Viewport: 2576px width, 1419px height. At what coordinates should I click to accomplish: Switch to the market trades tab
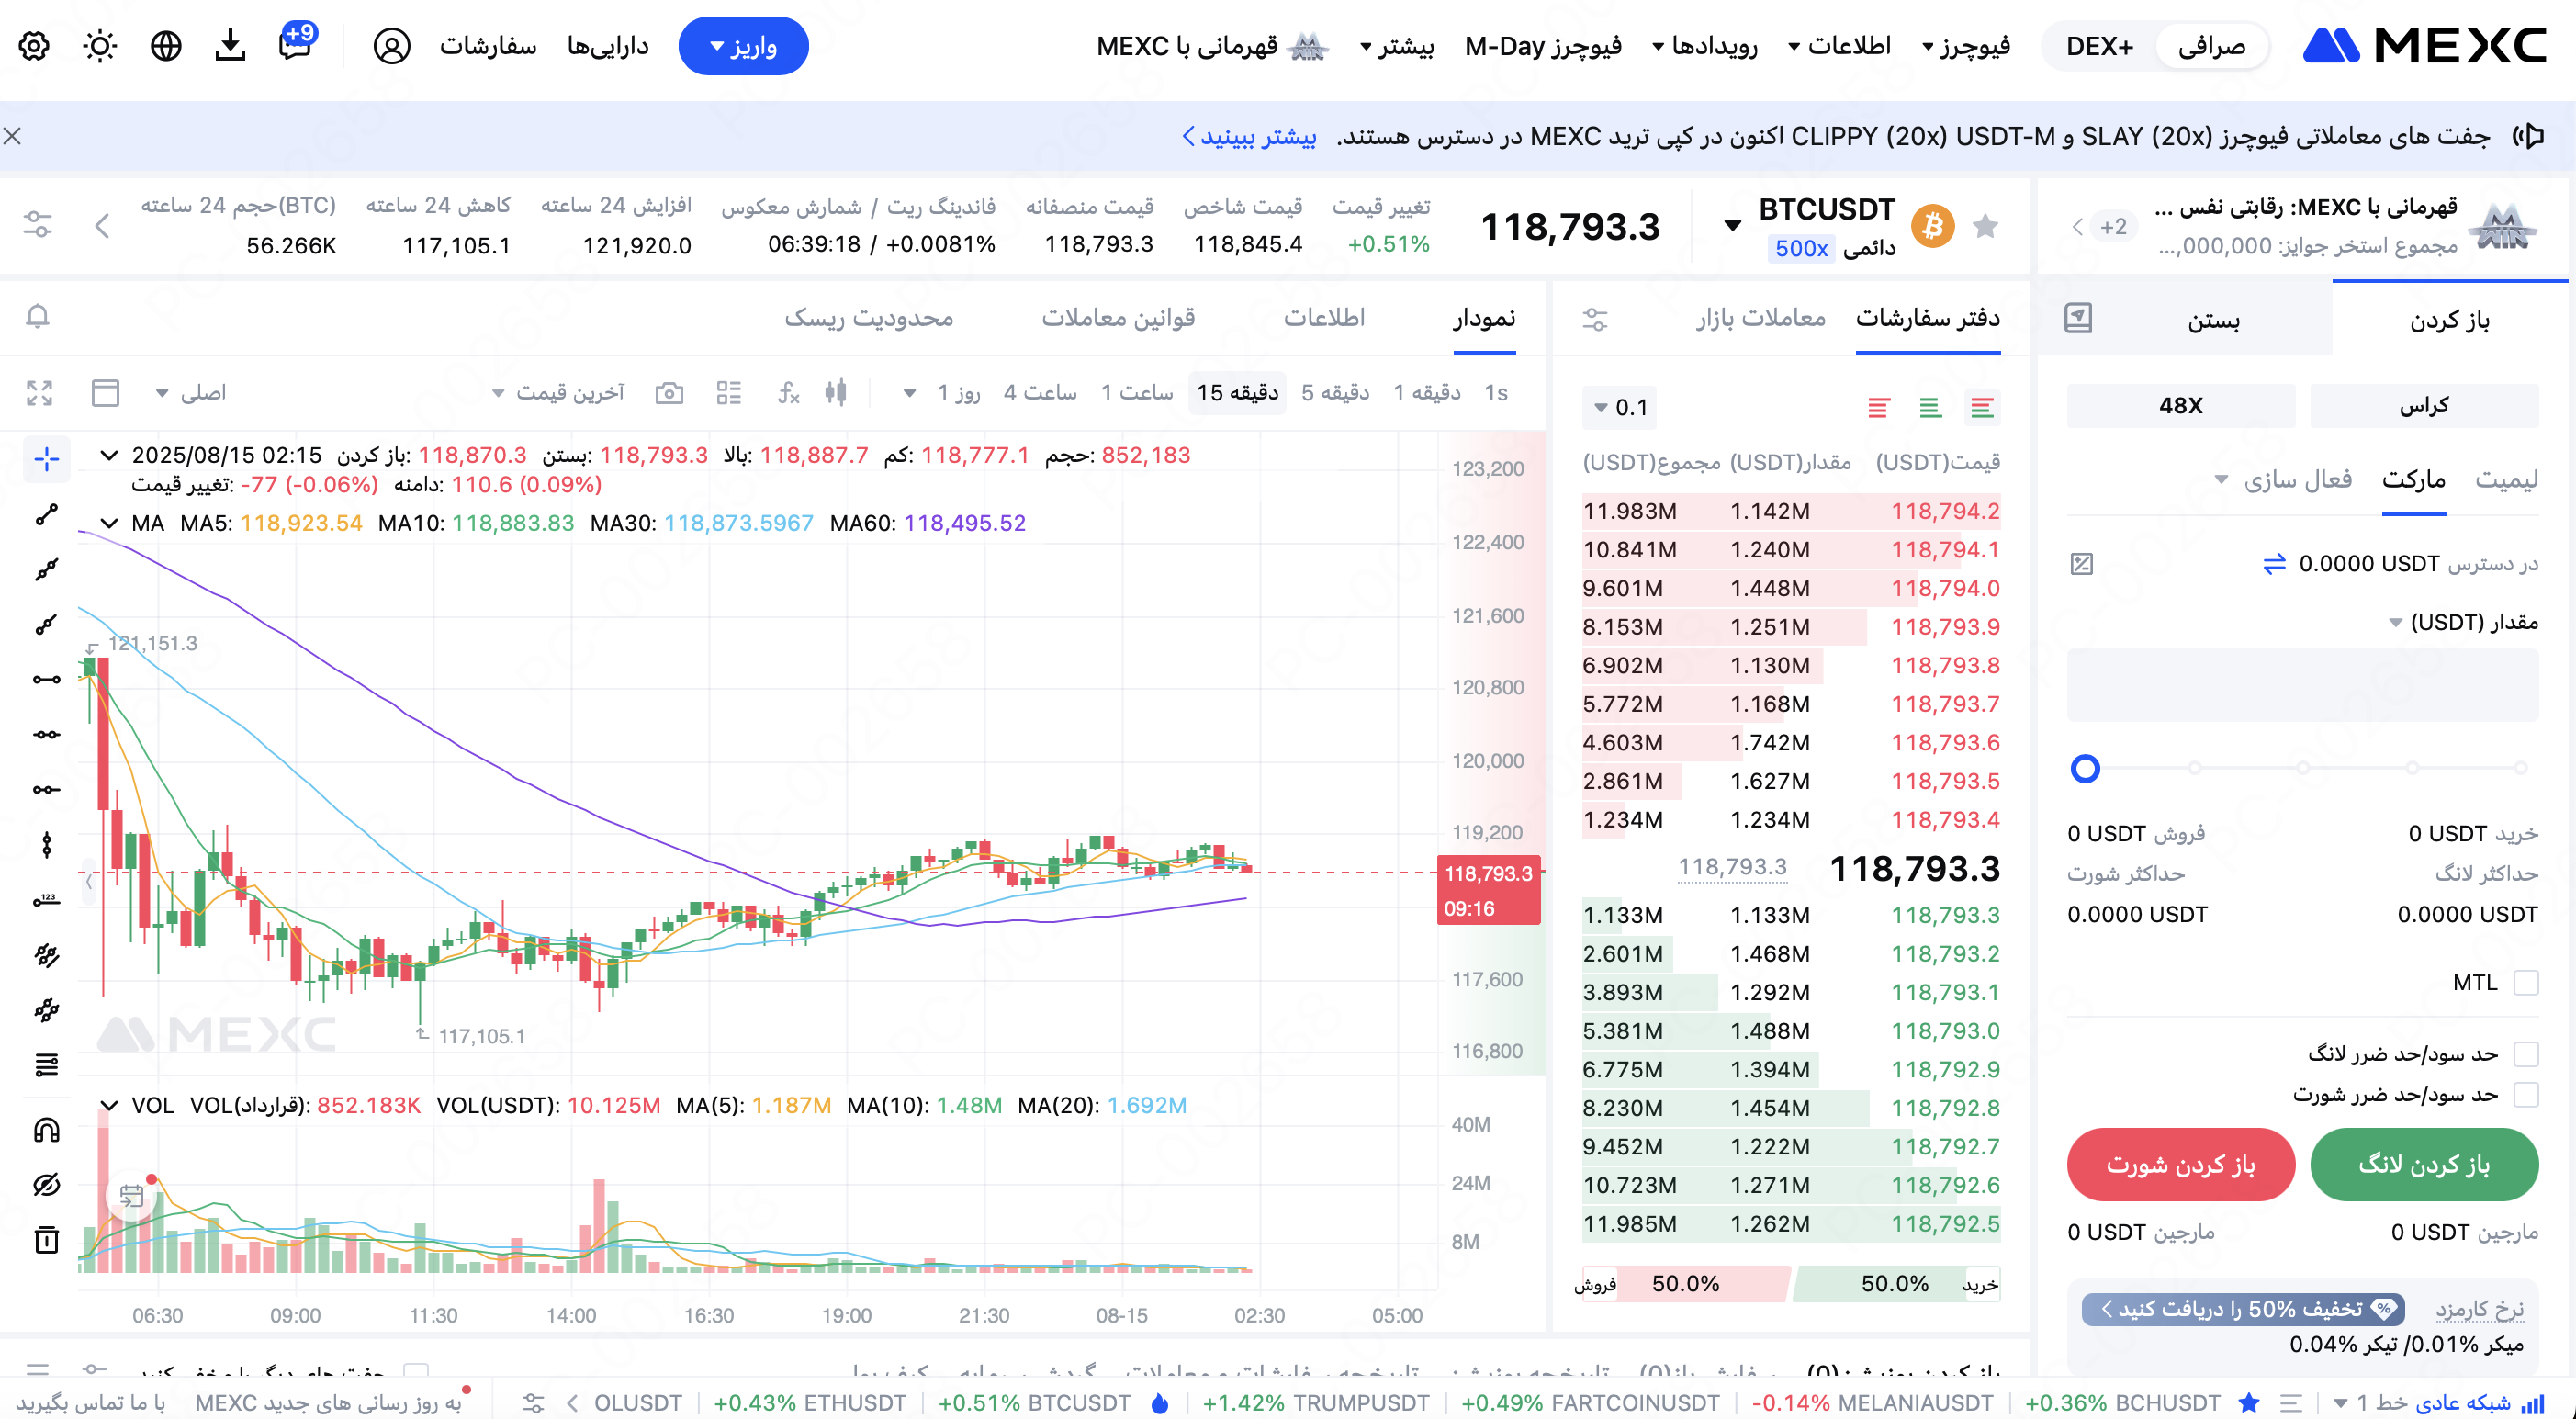pyautogui.click(x=1760, y=317)
